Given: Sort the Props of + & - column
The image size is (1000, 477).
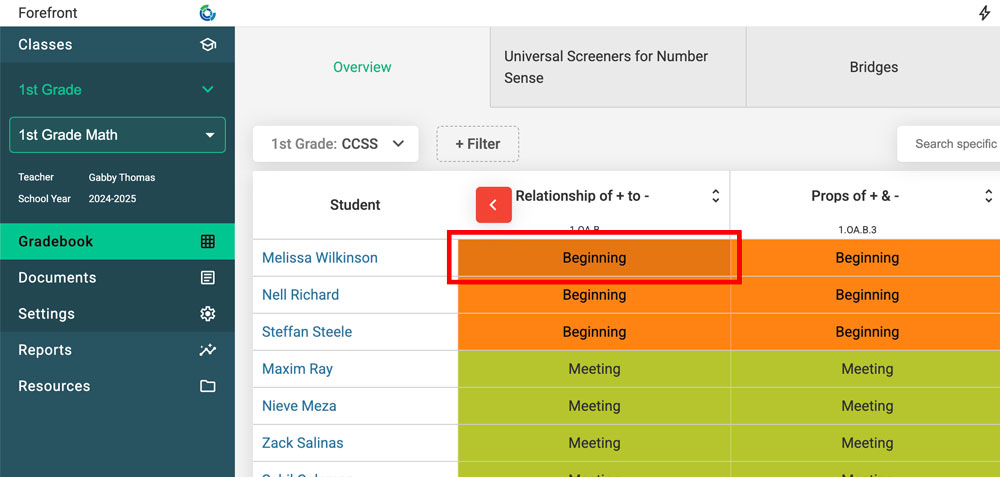Looking at the screenshot, I should point(988,196).
